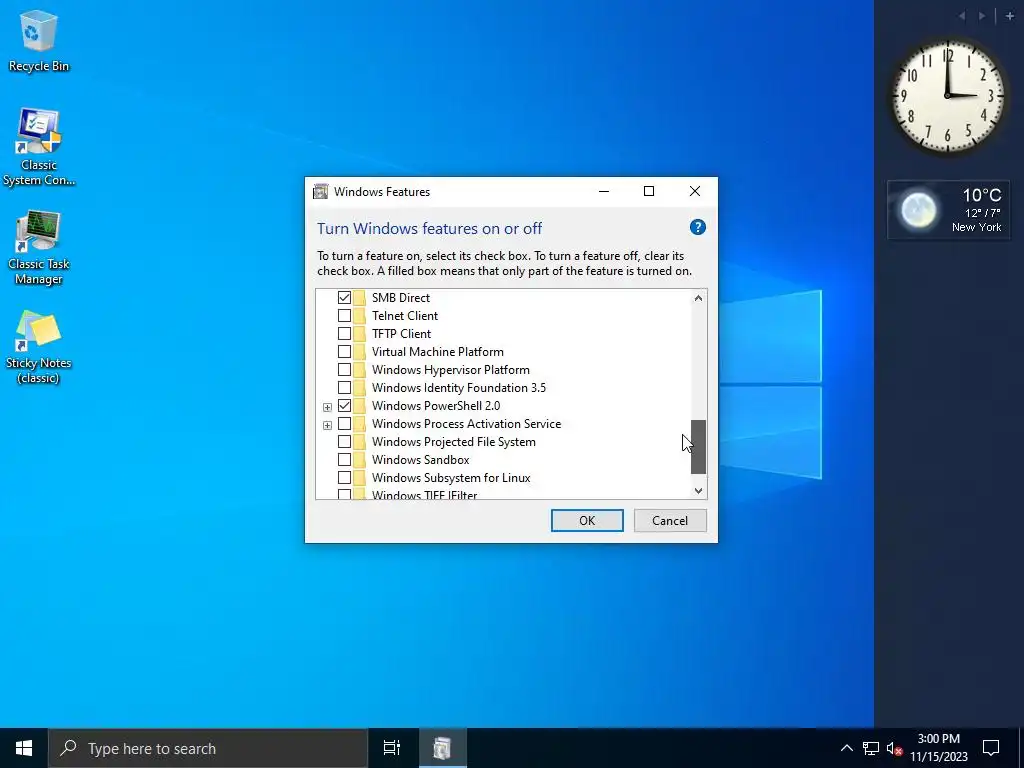Click the folder icon beside Windows Sandbox
This screenshot has width=1024, height=768.
[x=359, y=460]
